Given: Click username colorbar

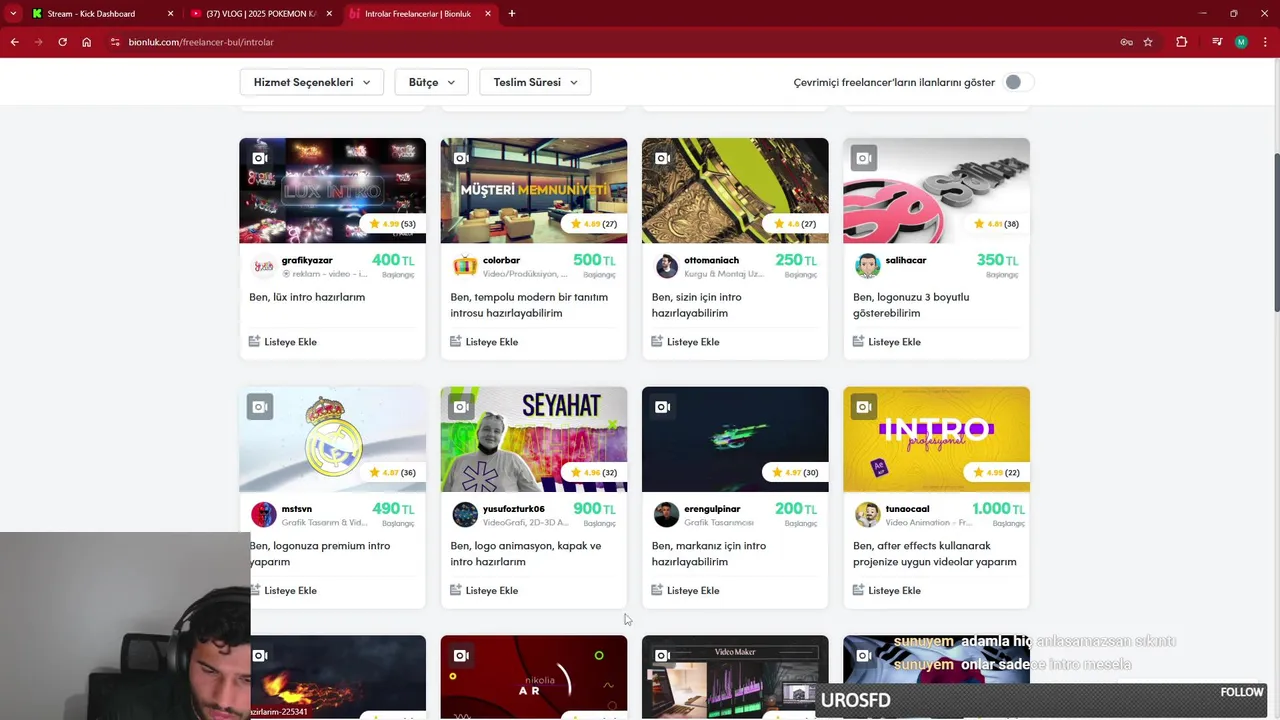Looking at the screenshot, I should [502, 260].
